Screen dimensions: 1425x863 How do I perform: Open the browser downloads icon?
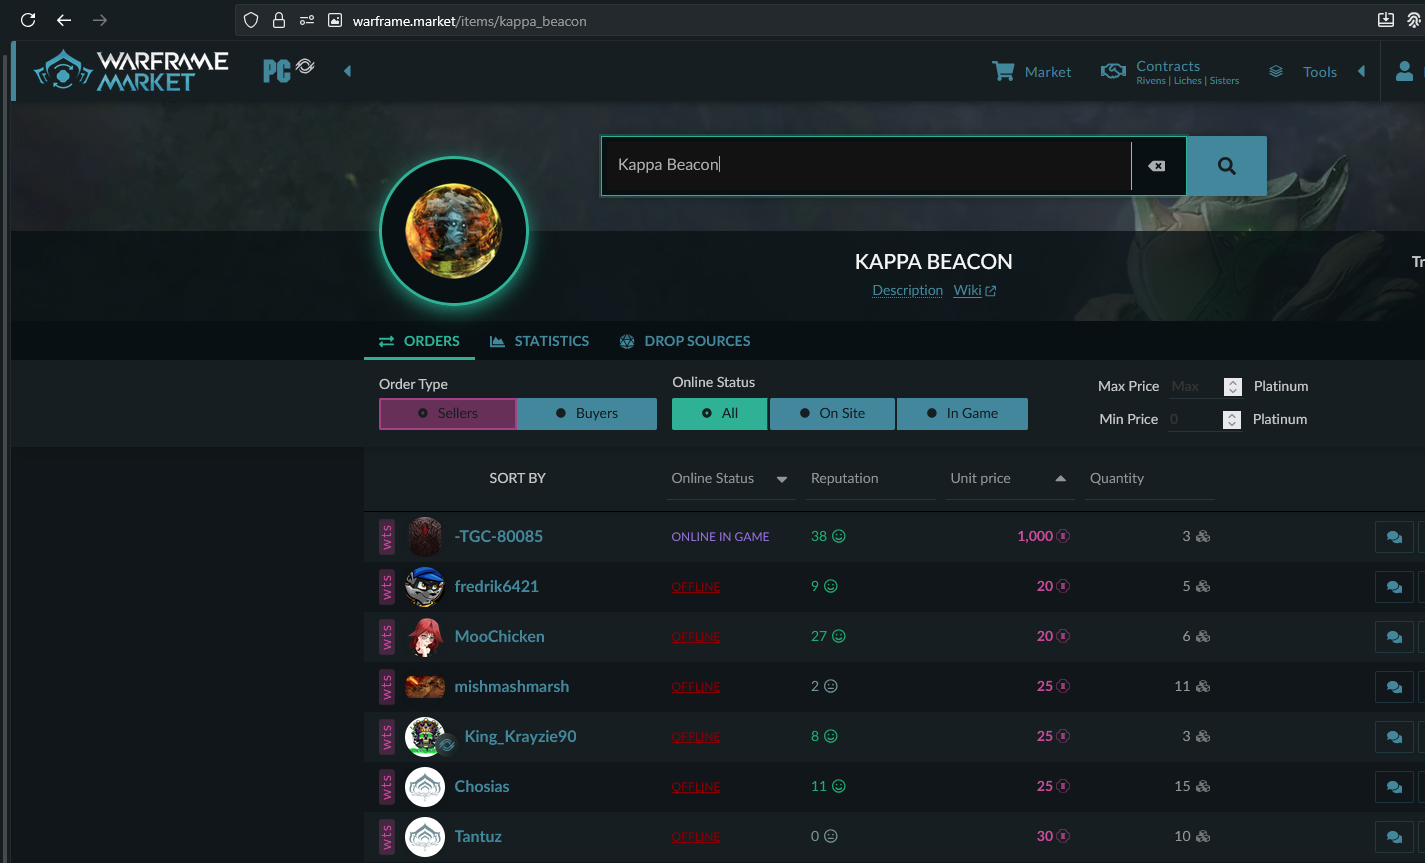(x=1386, y=20)
